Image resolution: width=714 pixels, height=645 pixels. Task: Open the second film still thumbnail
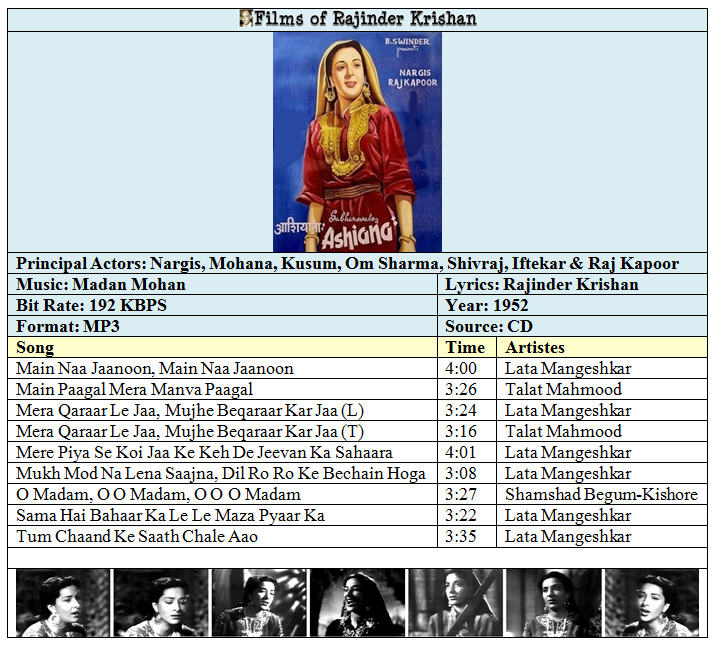(x=161, y=602)
